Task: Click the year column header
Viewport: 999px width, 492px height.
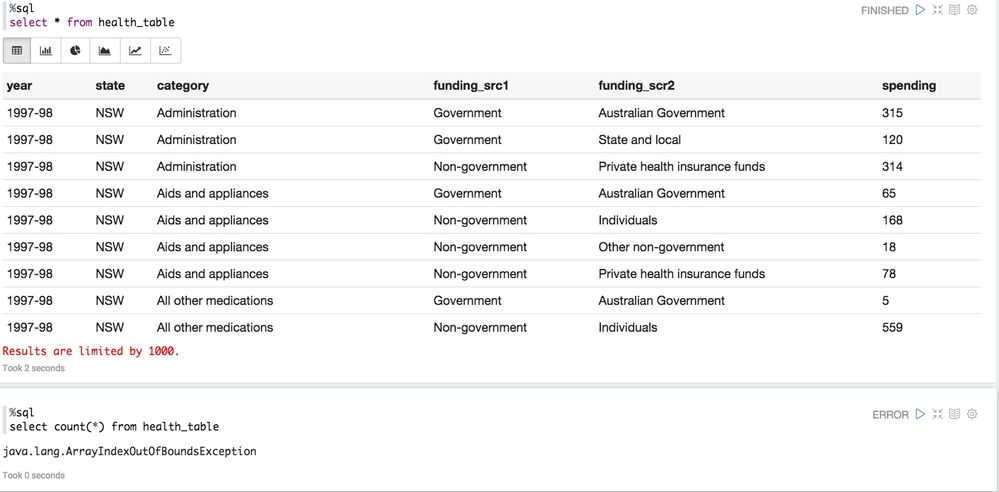Action: pyautogui.click(x=20, y=86)
